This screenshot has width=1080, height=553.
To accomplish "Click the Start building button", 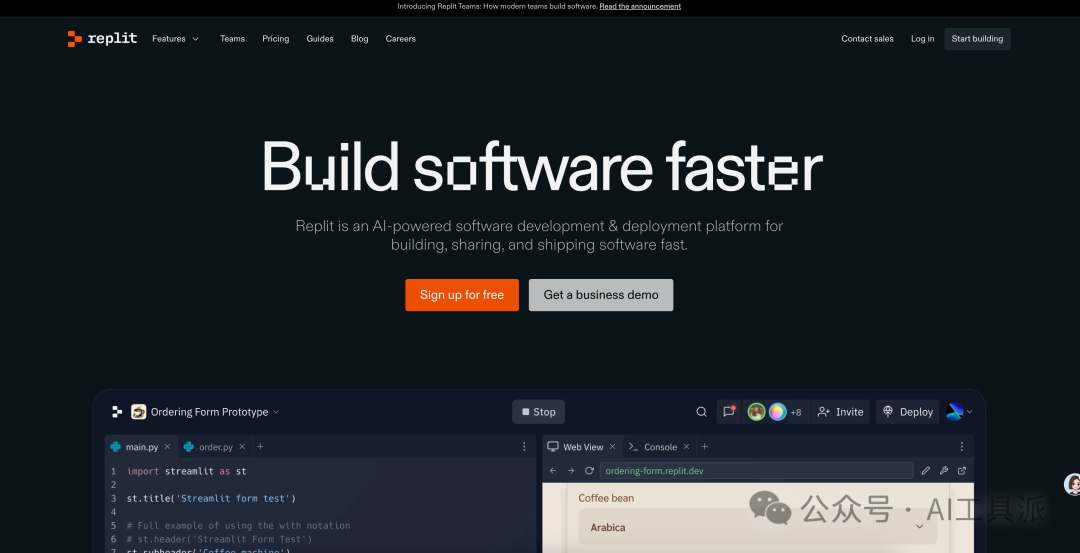I will (977, 39).
